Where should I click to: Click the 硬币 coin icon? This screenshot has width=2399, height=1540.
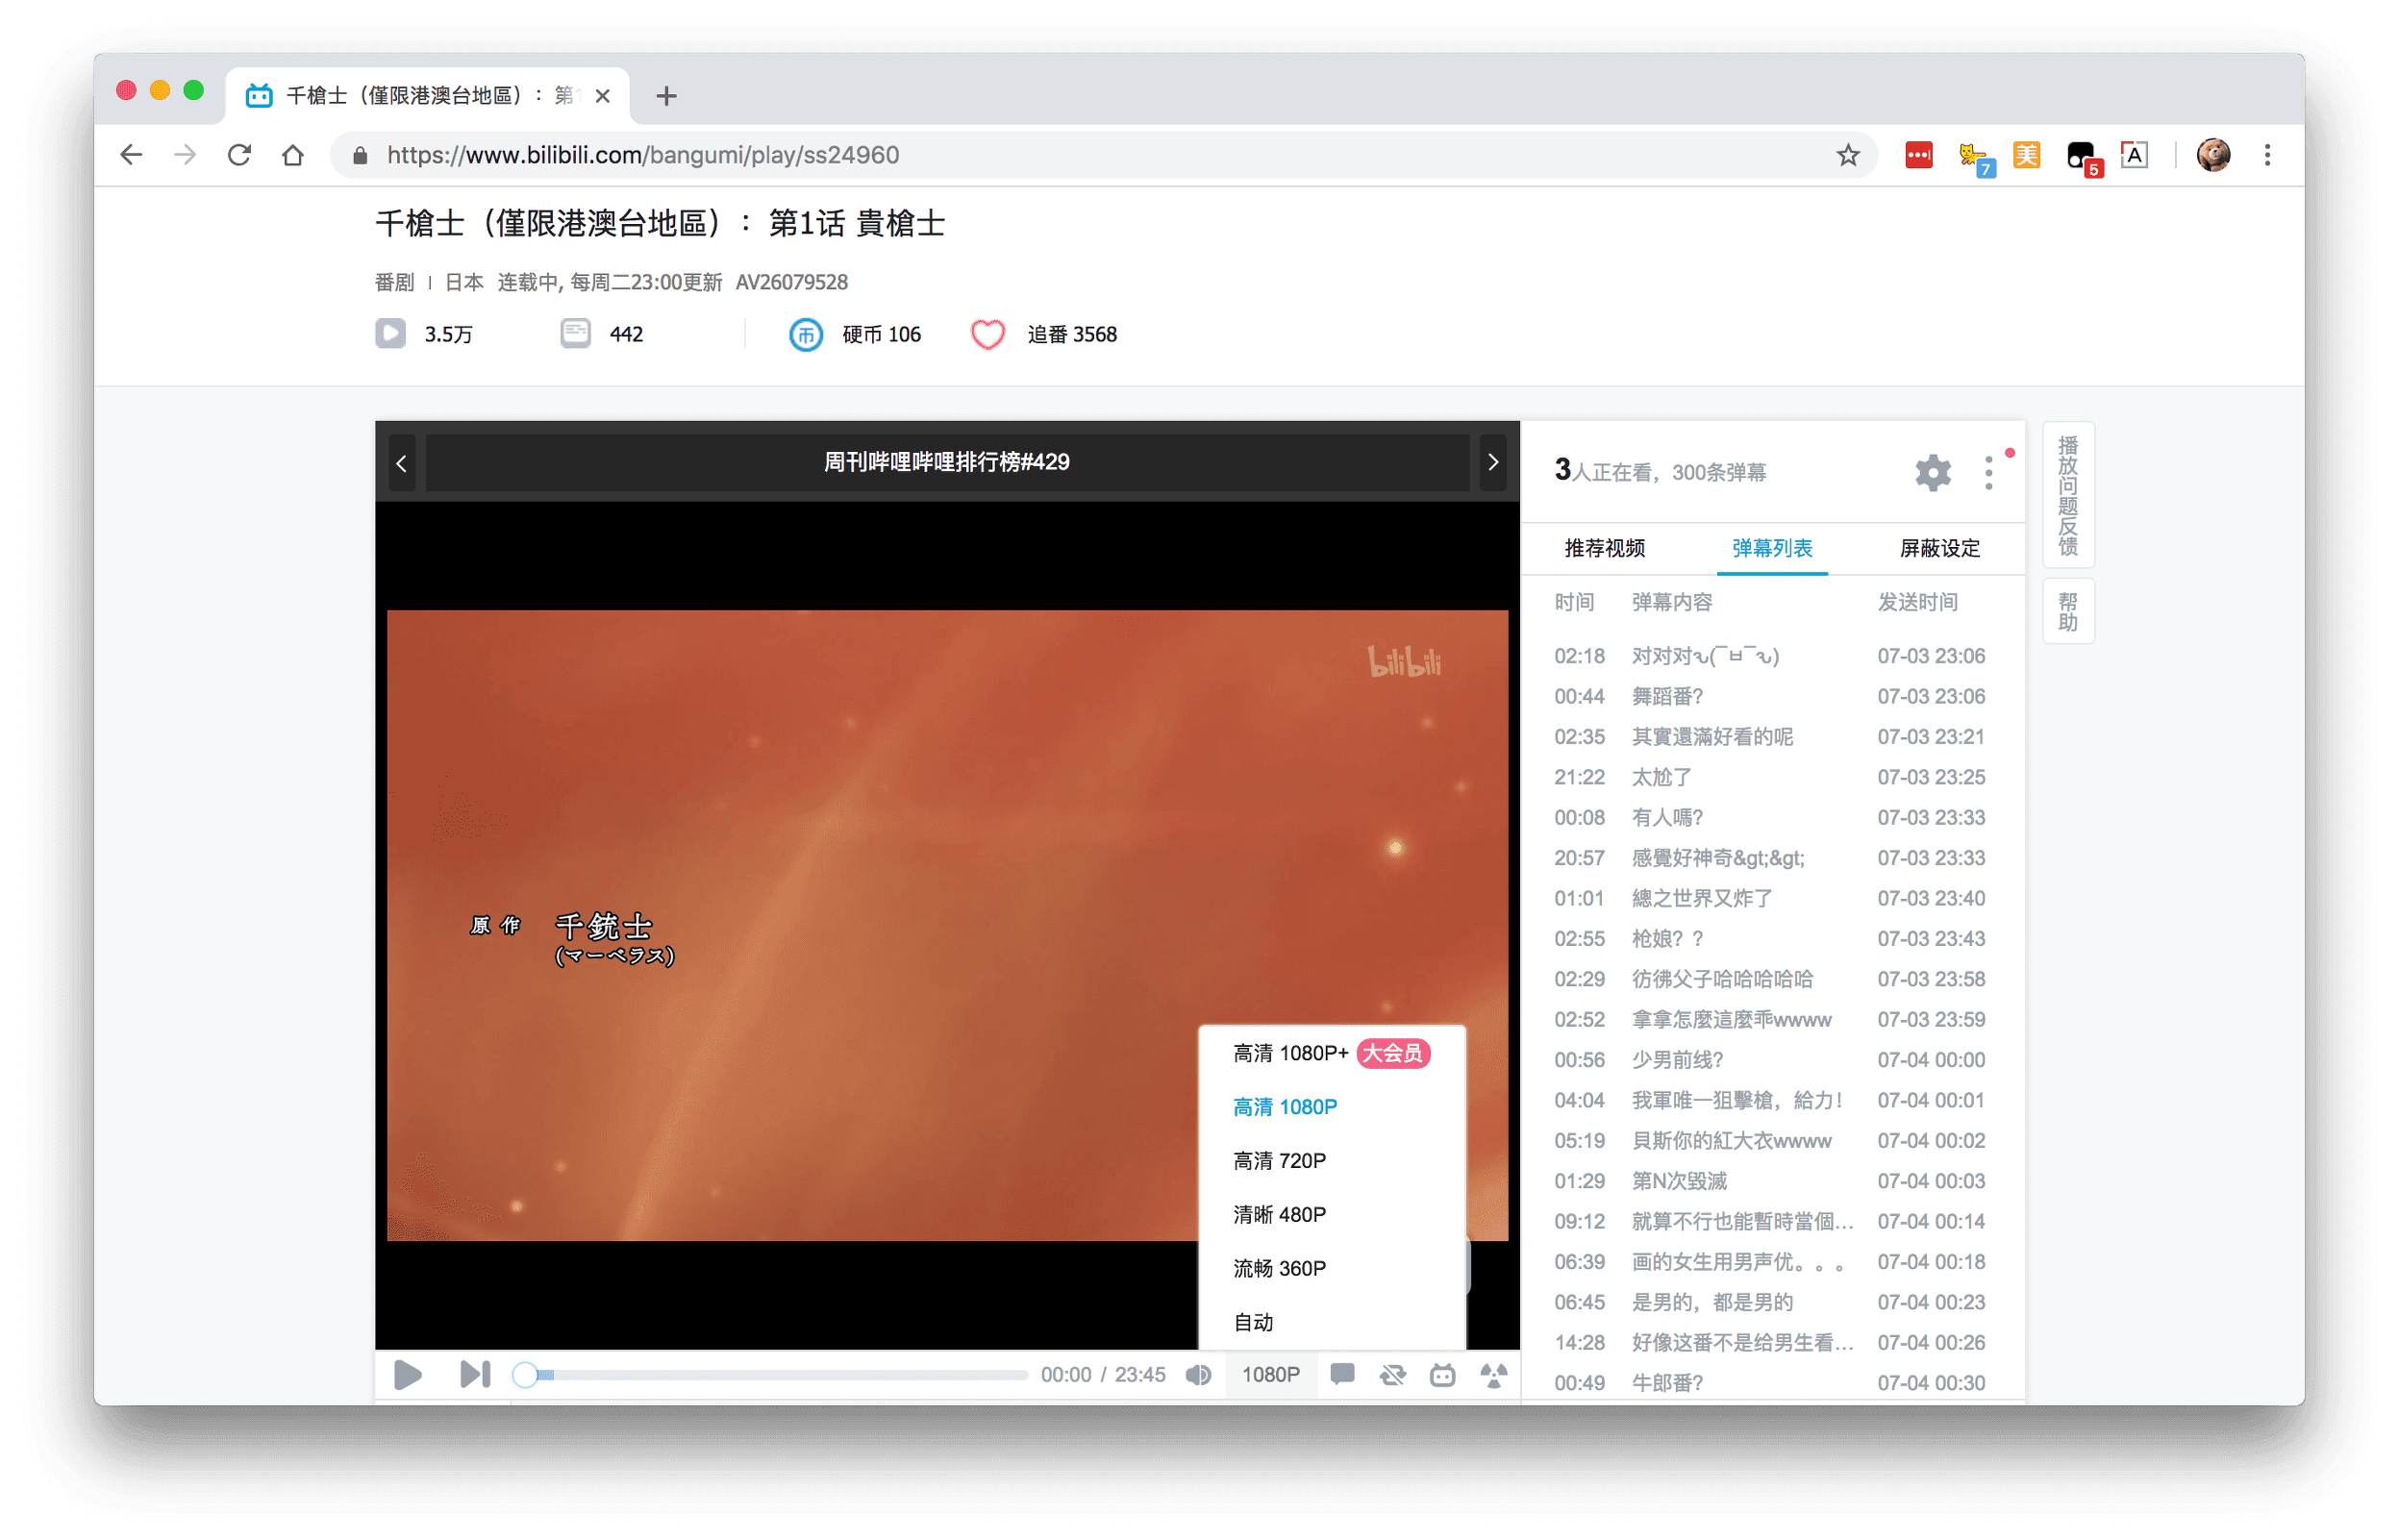(x=805, y=334)
